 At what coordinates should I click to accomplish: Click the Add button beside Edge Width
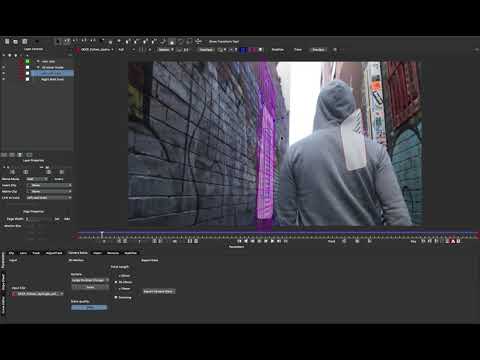click(67, 219)
